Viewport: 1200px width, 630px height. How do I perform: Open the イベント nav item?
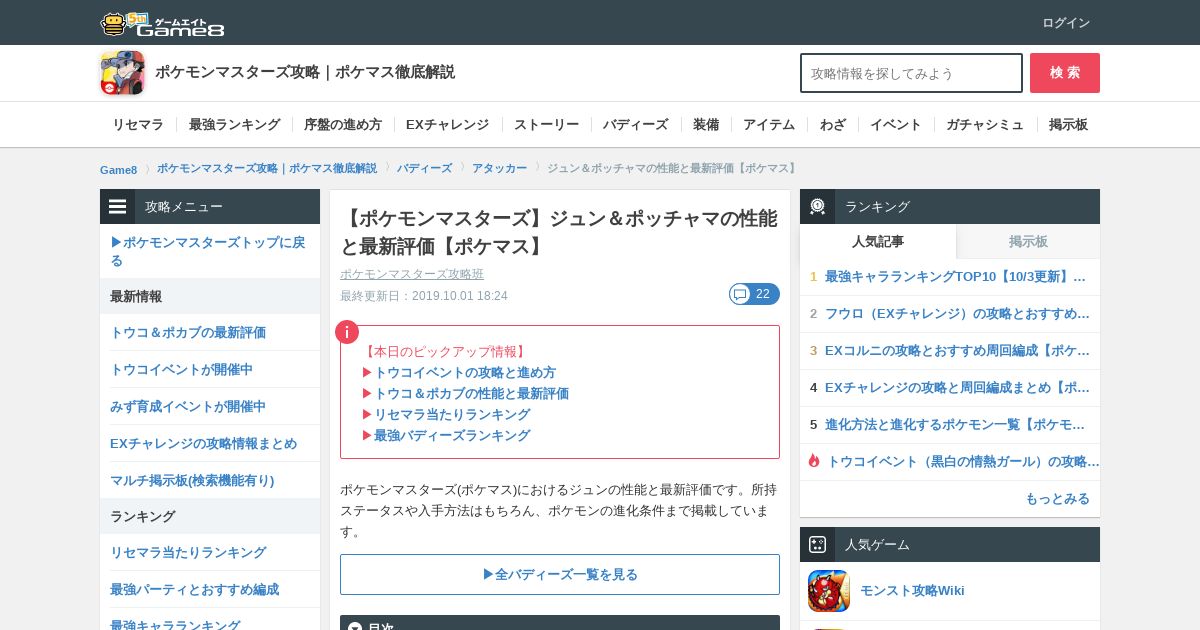pos(896,125)
